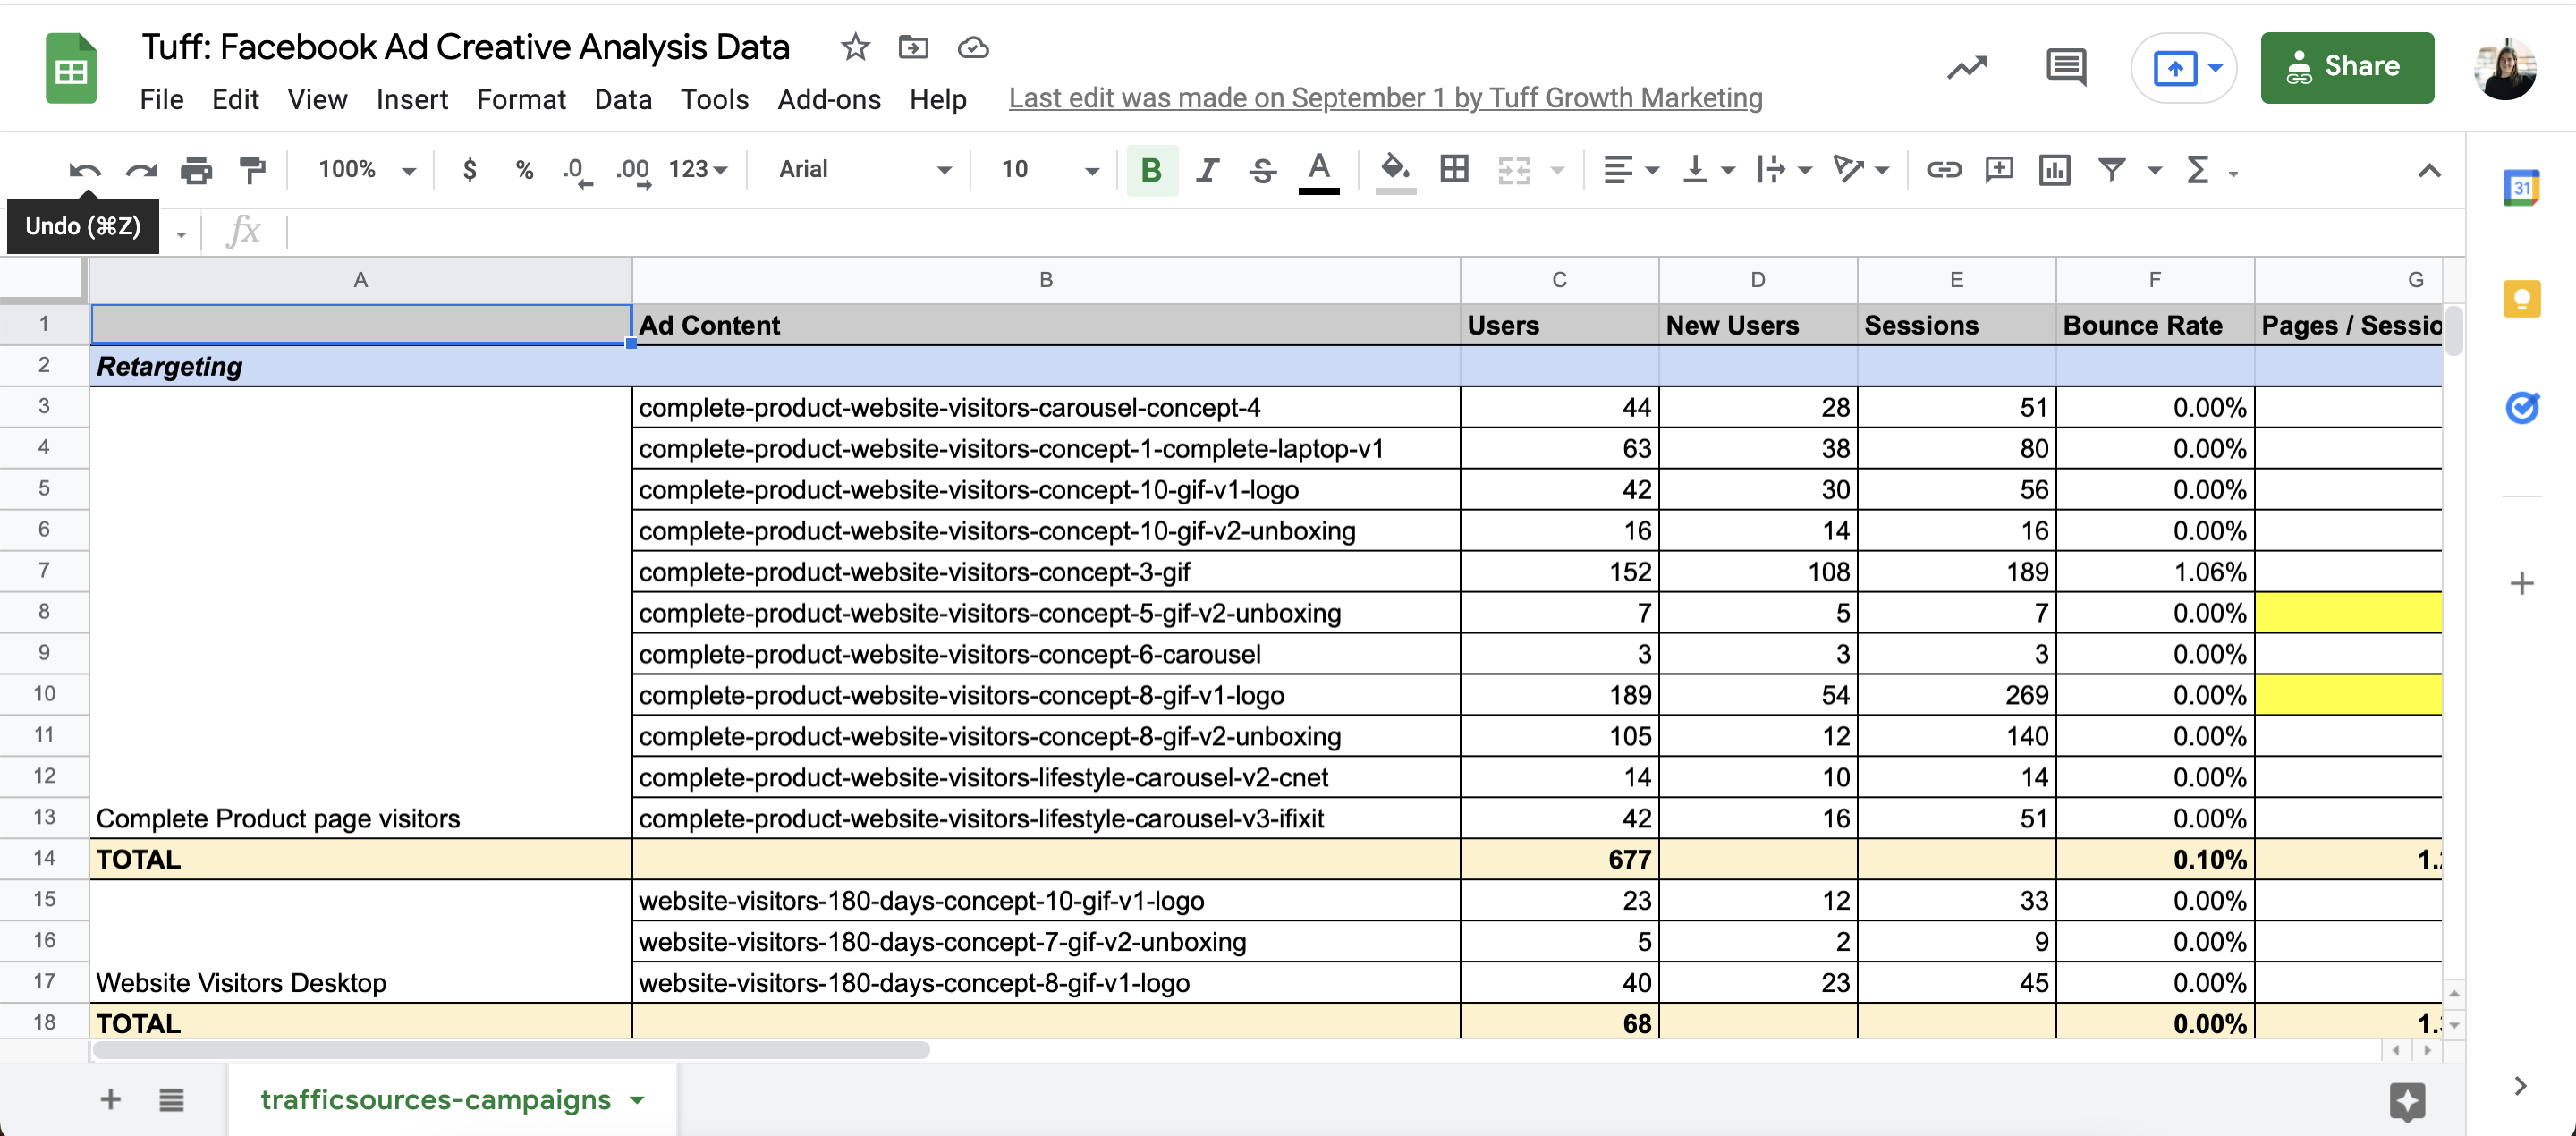The height and width of the screenshot is (1136, 2576).
Task: Star this spreadsheet document
Action: tap(855, 47)
